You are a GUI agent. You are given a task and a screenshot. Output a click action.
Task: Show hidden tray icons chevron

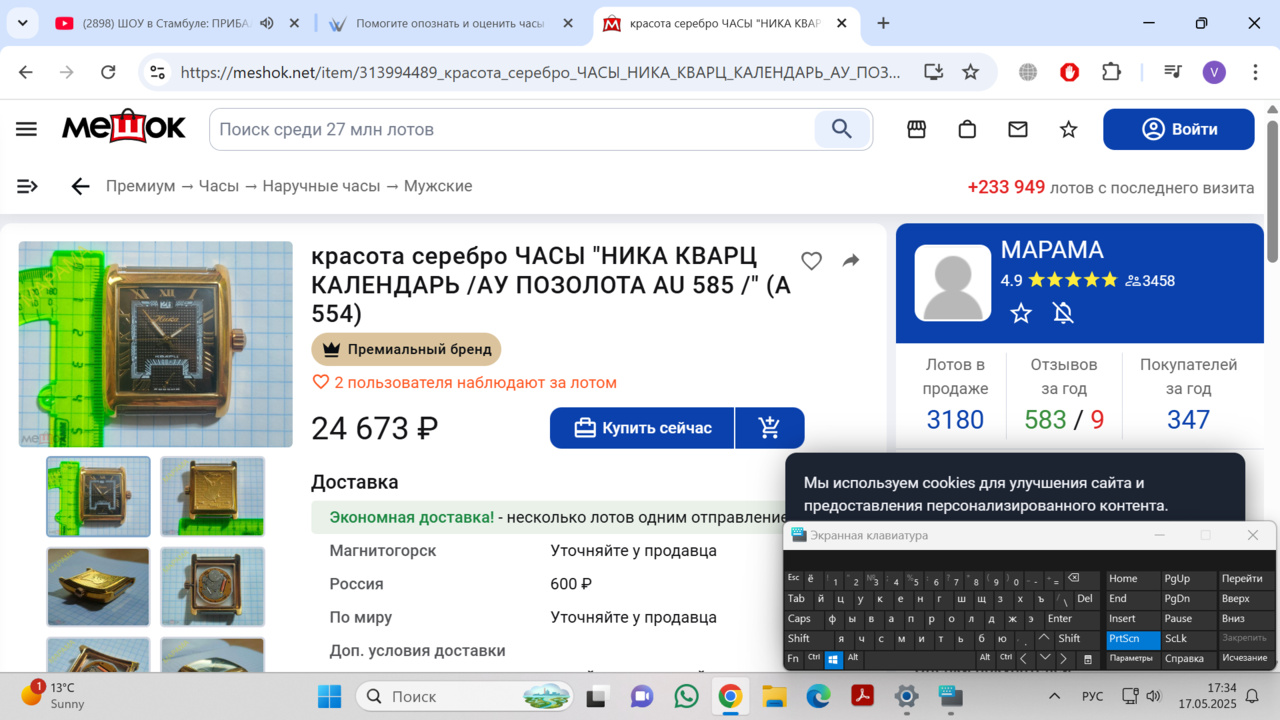[1054, 696]
